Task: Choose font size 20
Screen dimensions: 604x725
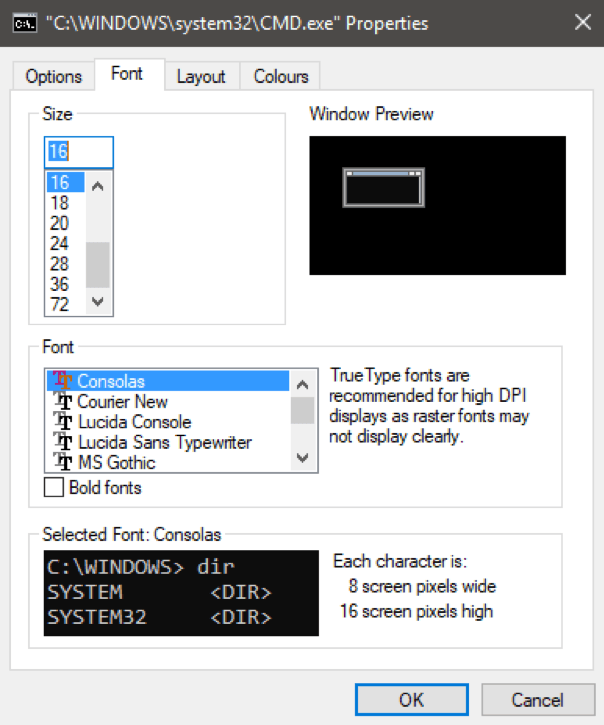Action: (x=65, y=223)
